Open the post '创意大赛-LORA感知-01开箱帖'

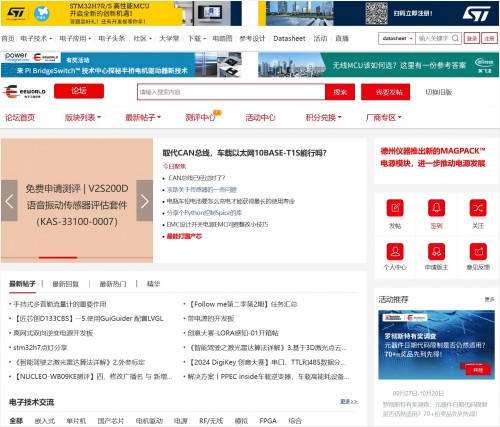click(233, 333)
